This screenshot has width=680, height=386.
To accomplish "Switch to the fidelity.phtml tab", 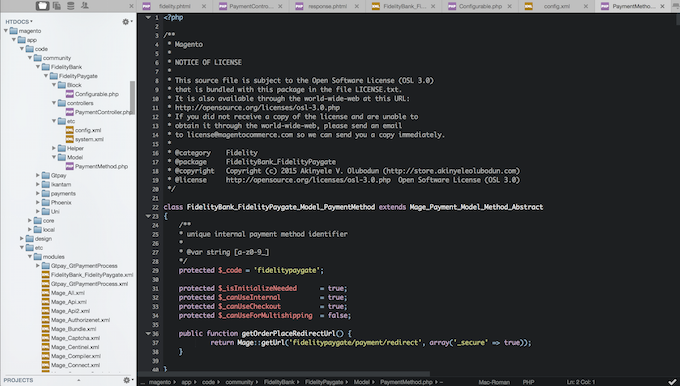I will (x=175, y=6).
